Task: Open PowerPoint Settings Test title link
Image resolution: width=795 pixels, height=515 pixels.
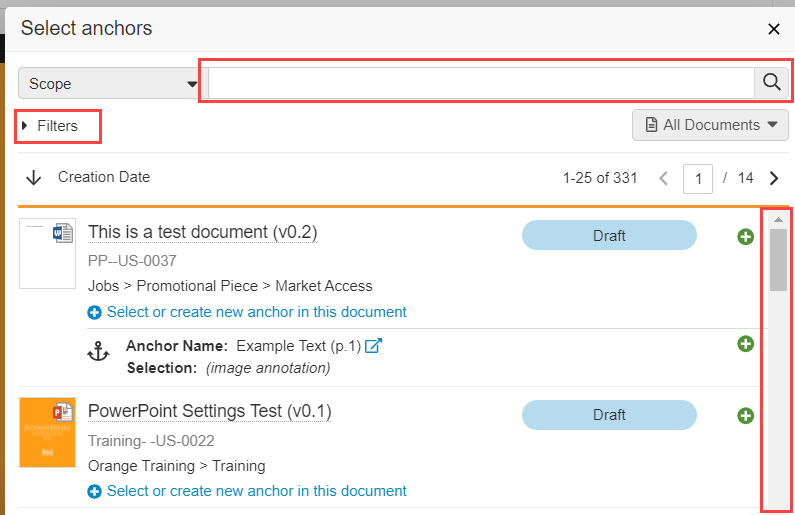Action: tap(209, 411)
